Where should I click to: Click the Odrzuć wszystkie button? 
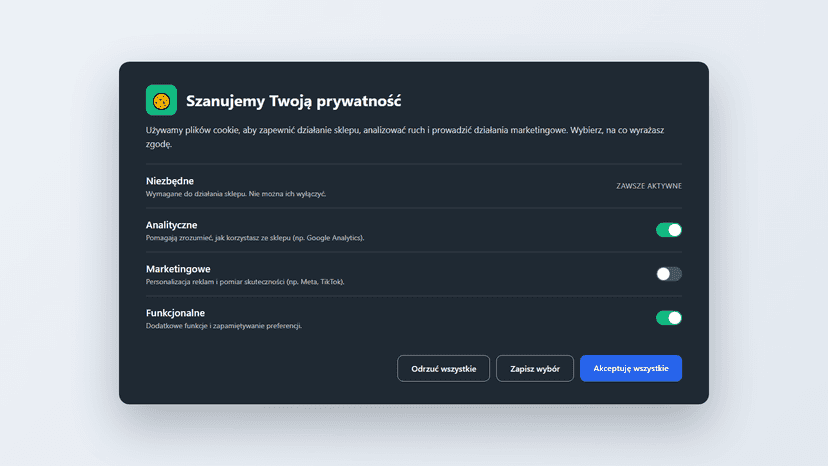tap(443, 368)
